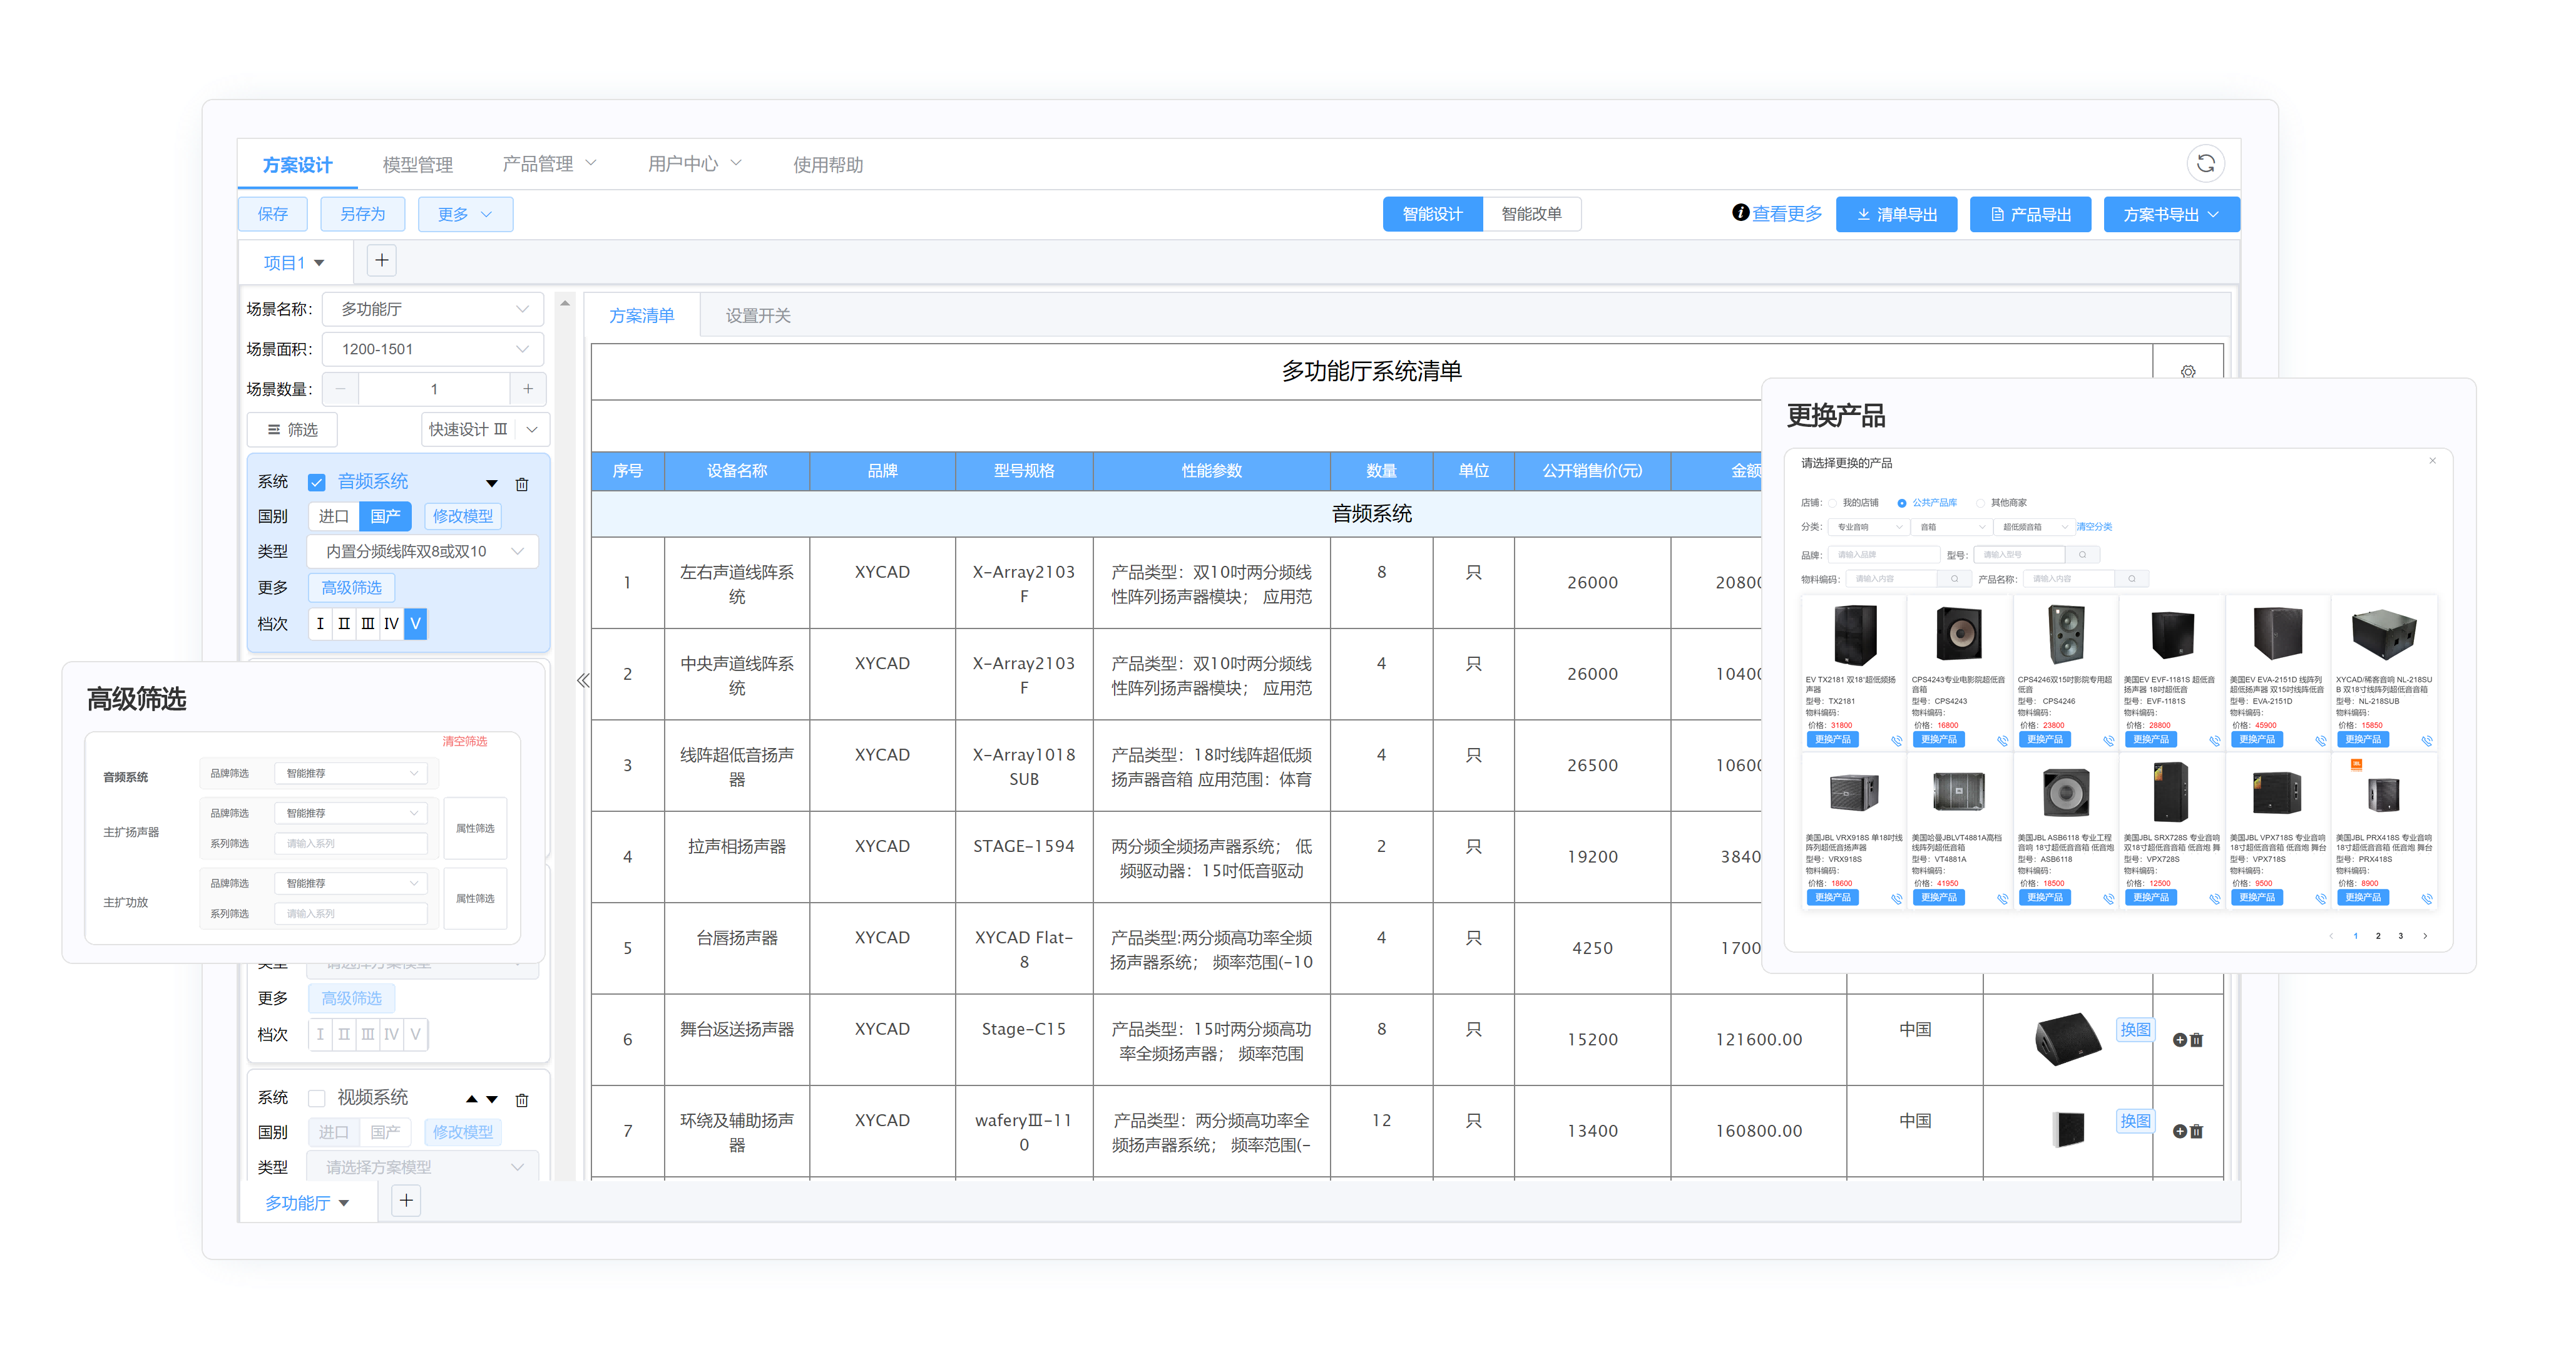Image resolution: width=2576 pixels, height=1359 pixels.
Task: Collapse the left panel with the double-chevron icon
Action: tap(583, 680)
